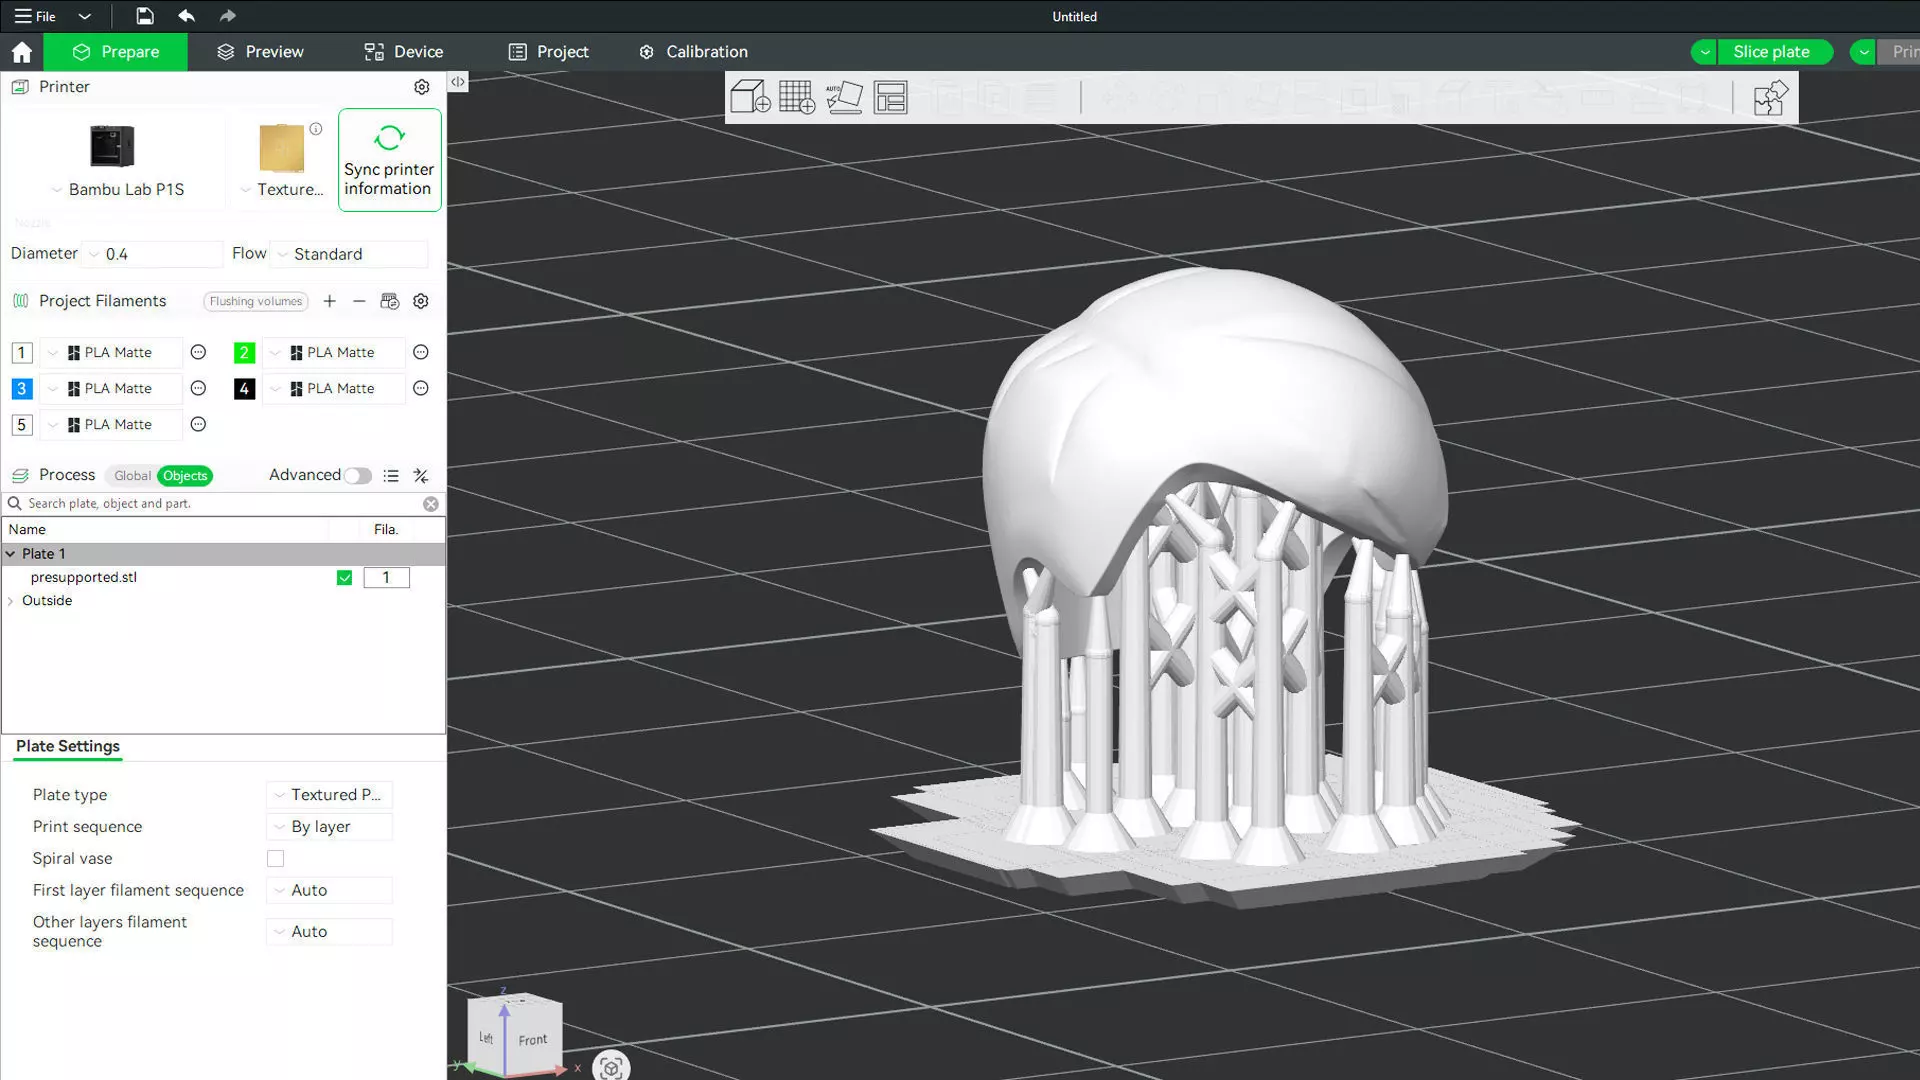
Task: Click the Sync printer information button
Action: click(x=389, y=160)
